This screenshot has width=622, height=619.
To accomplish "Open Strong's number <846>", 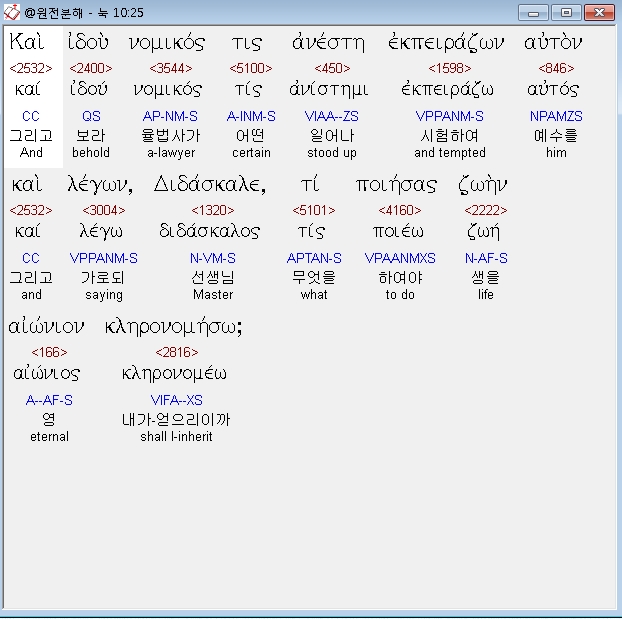I will (x=556, y=68).
